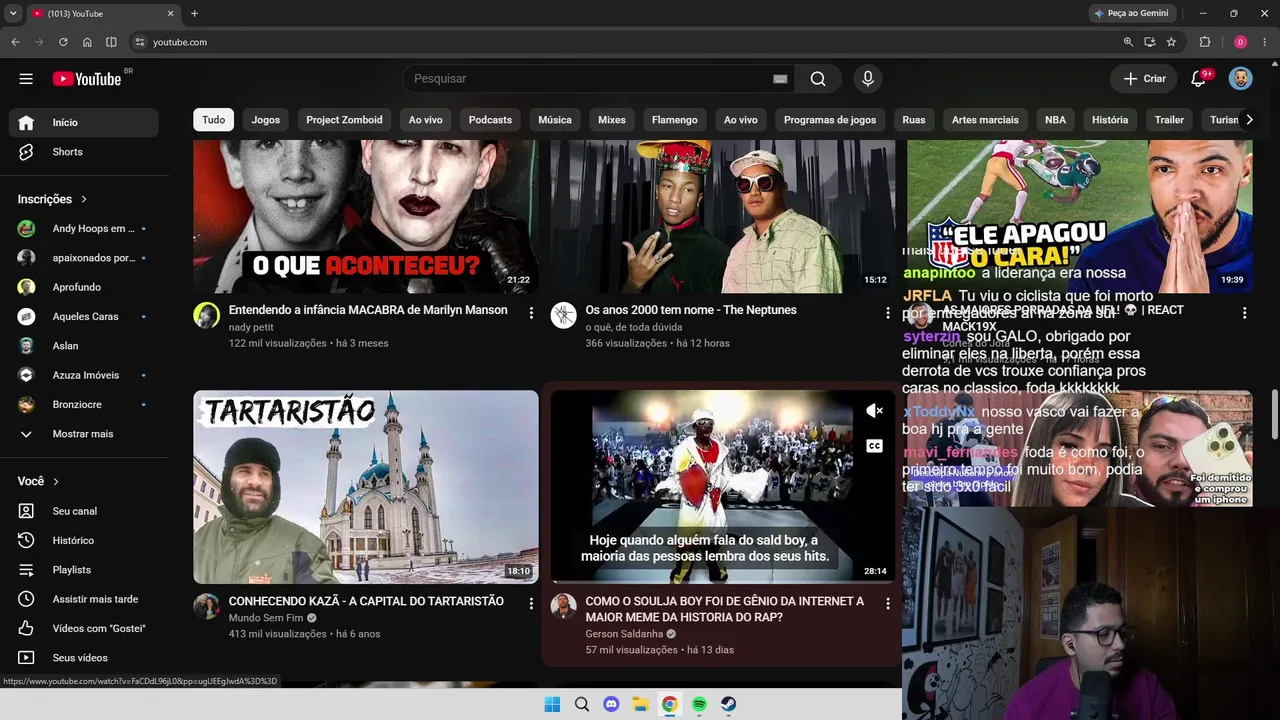Open options menu for Marilyn Manson video

(531, 313)
